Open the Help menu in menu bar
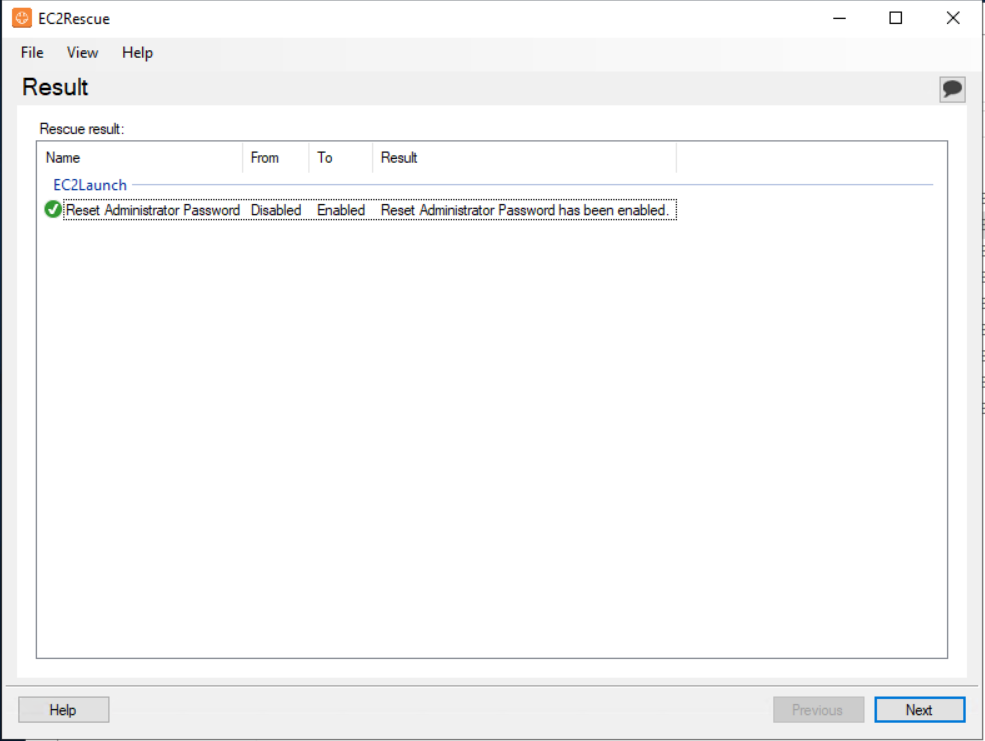Screen dimensions: 985x741 pos(137,53)
